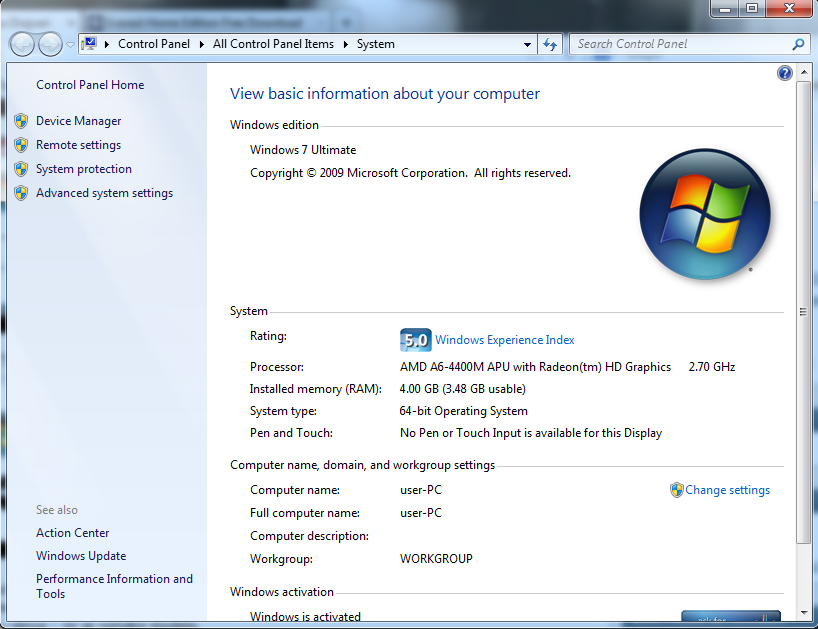Viewport: 818px width, 629px height.
Task: Open Remote settings link
Action: click(x=78, y=145)
